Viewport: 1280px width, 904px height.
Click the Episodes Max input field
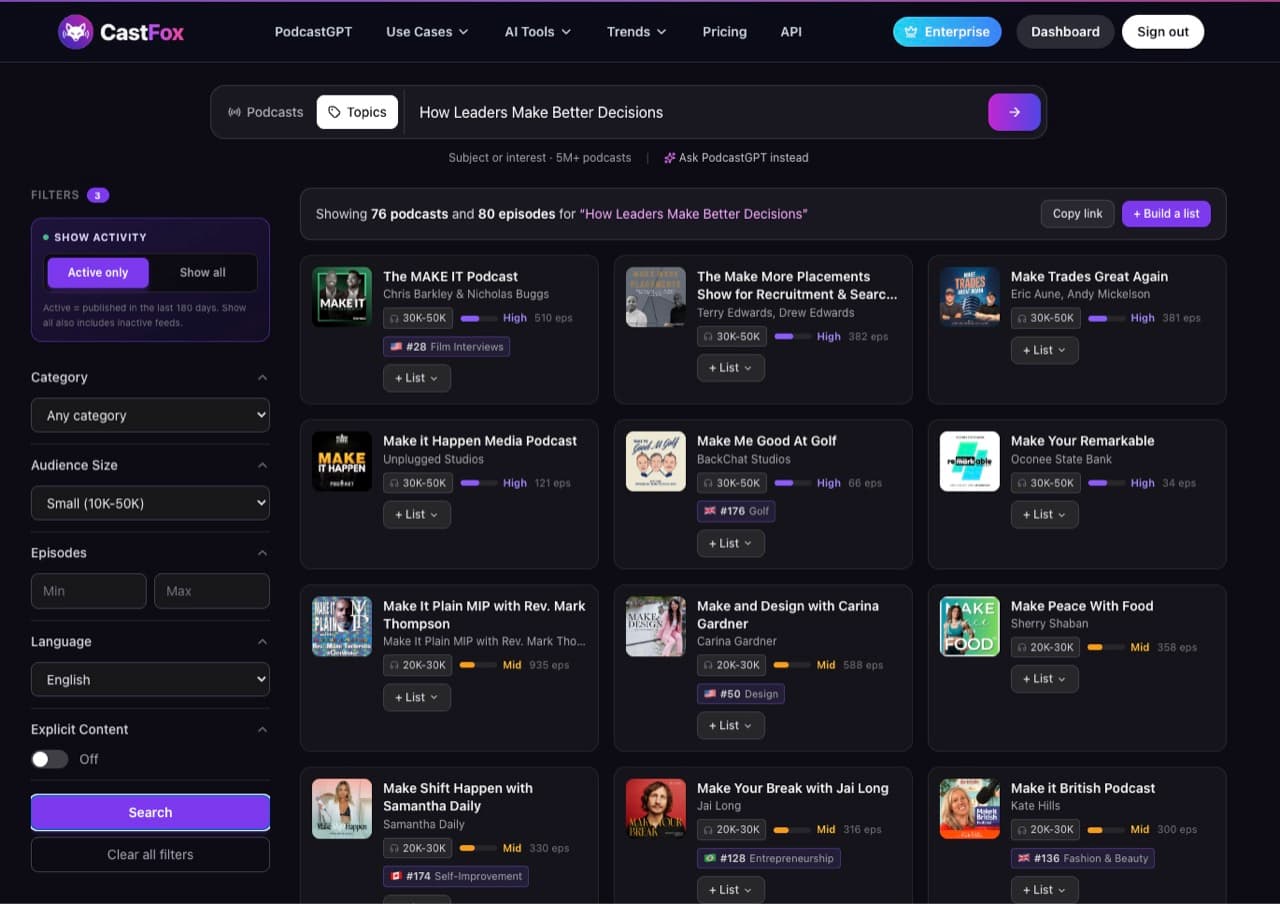click(x=212, y=591)
